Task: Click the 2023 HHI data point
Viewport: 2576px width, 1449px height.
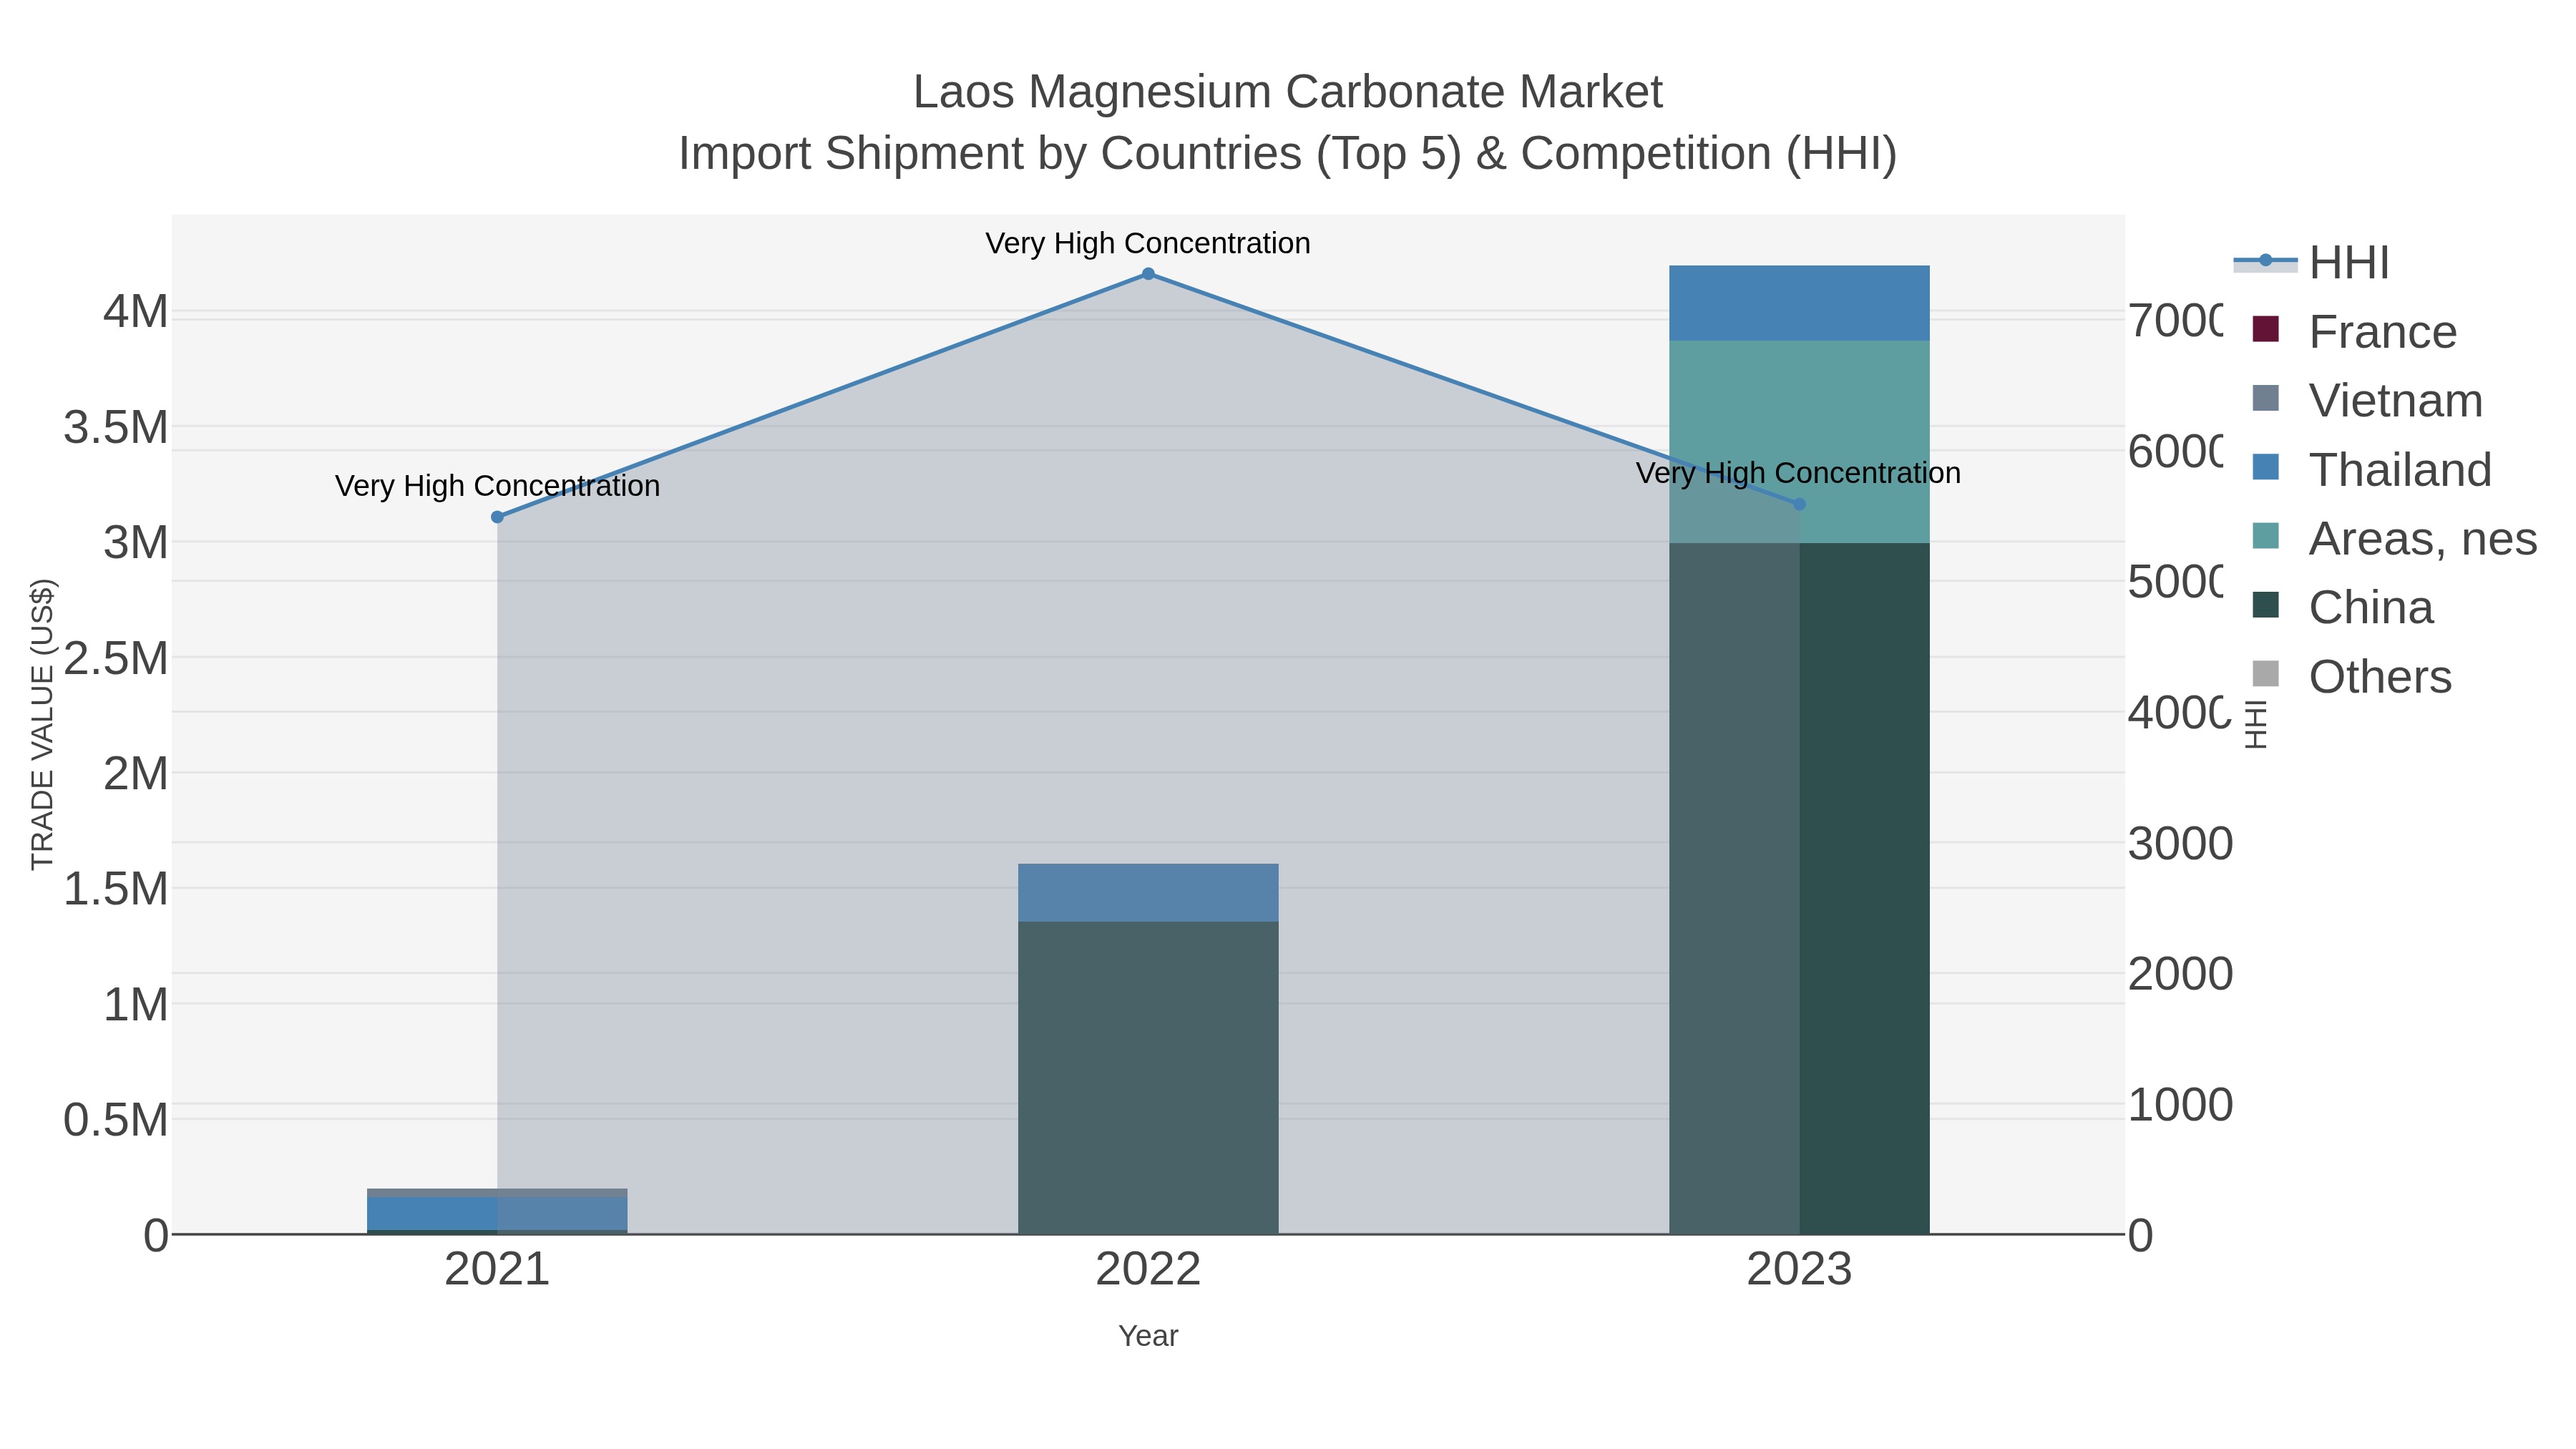Action: point(1799,504)
